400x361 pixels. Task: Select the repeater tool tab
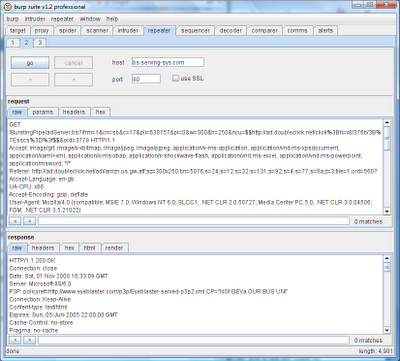click(159, 30)
